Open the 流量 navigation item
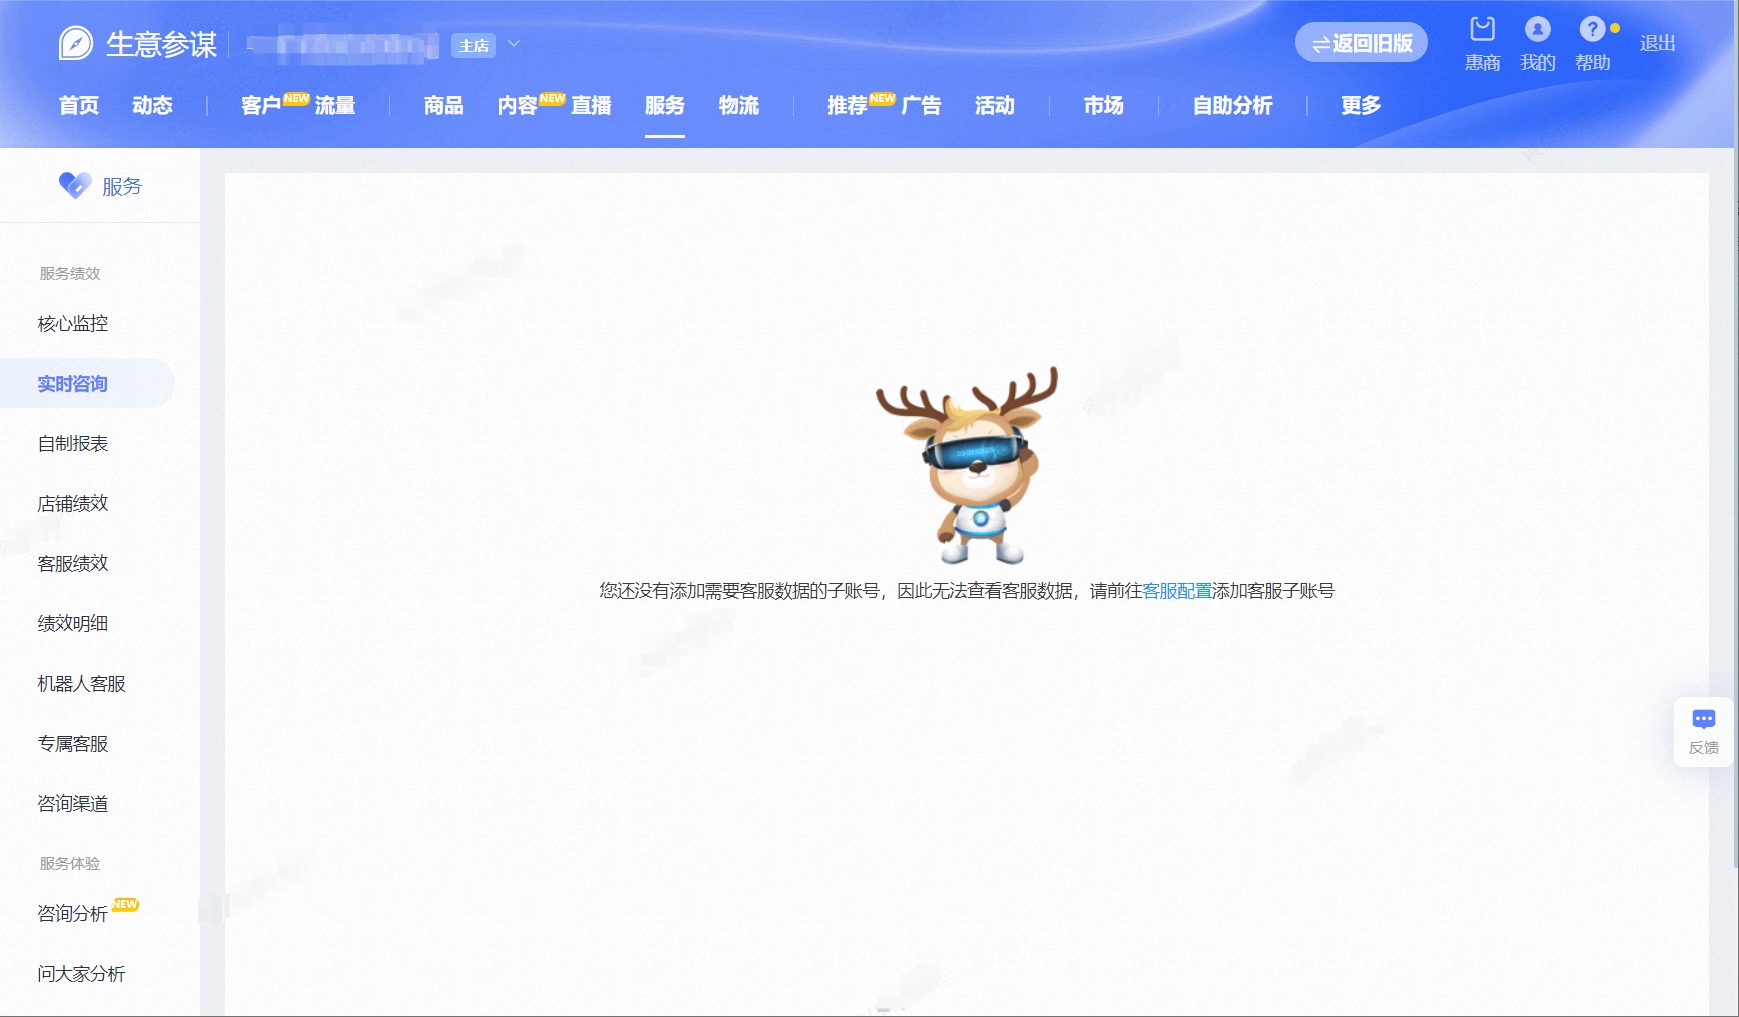Viewport: 1739px width, 1017px height. click(x=335, y=106)
